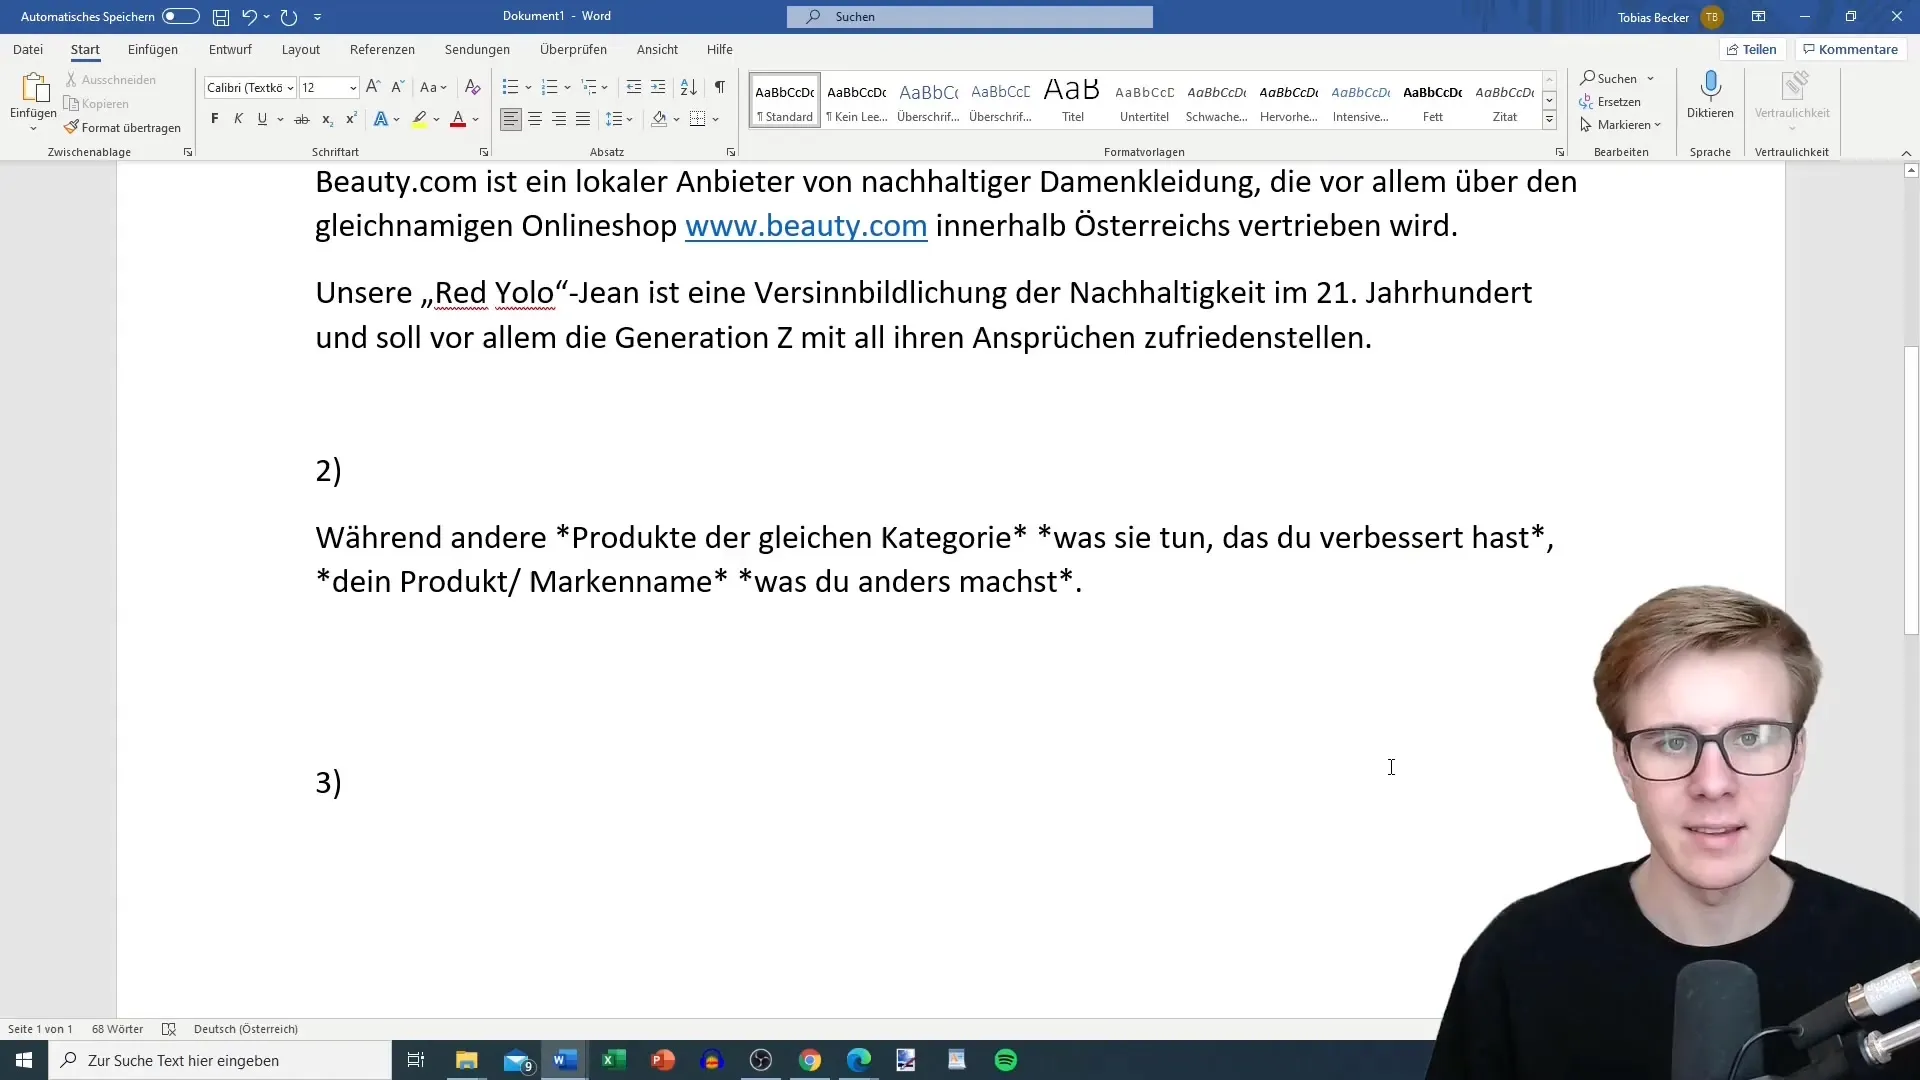Switch to Überprüfen tab
This screenshot has height=1080, width=1920.
coord(573,49)
